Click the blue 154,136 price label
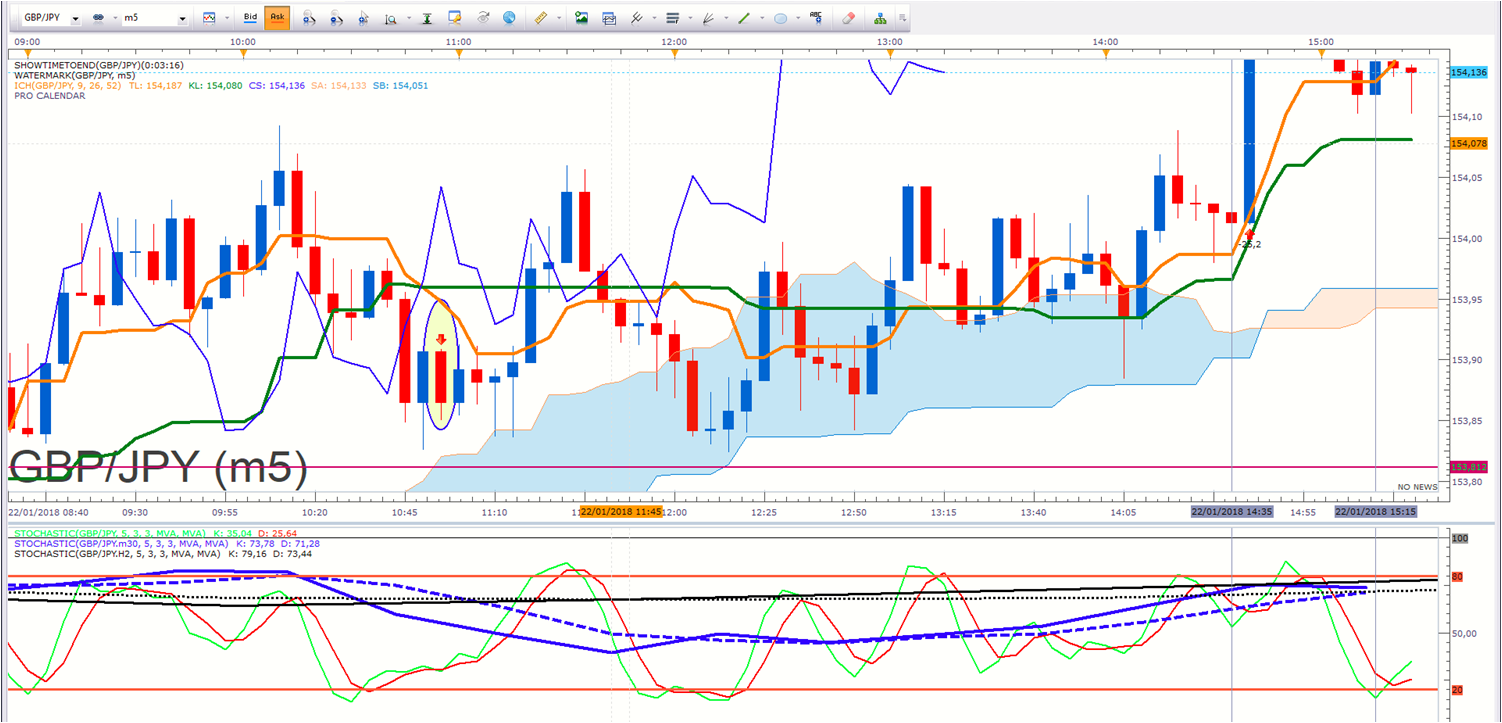Screen dimensions: 1502x723 (x=1468, y=72)
